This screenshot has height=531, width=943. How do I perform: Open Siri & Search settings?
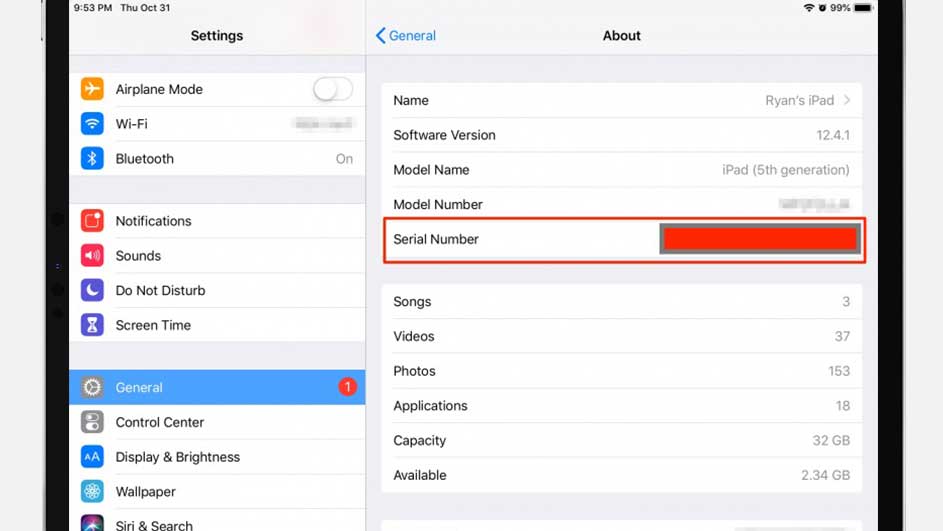tap(154, 524)
